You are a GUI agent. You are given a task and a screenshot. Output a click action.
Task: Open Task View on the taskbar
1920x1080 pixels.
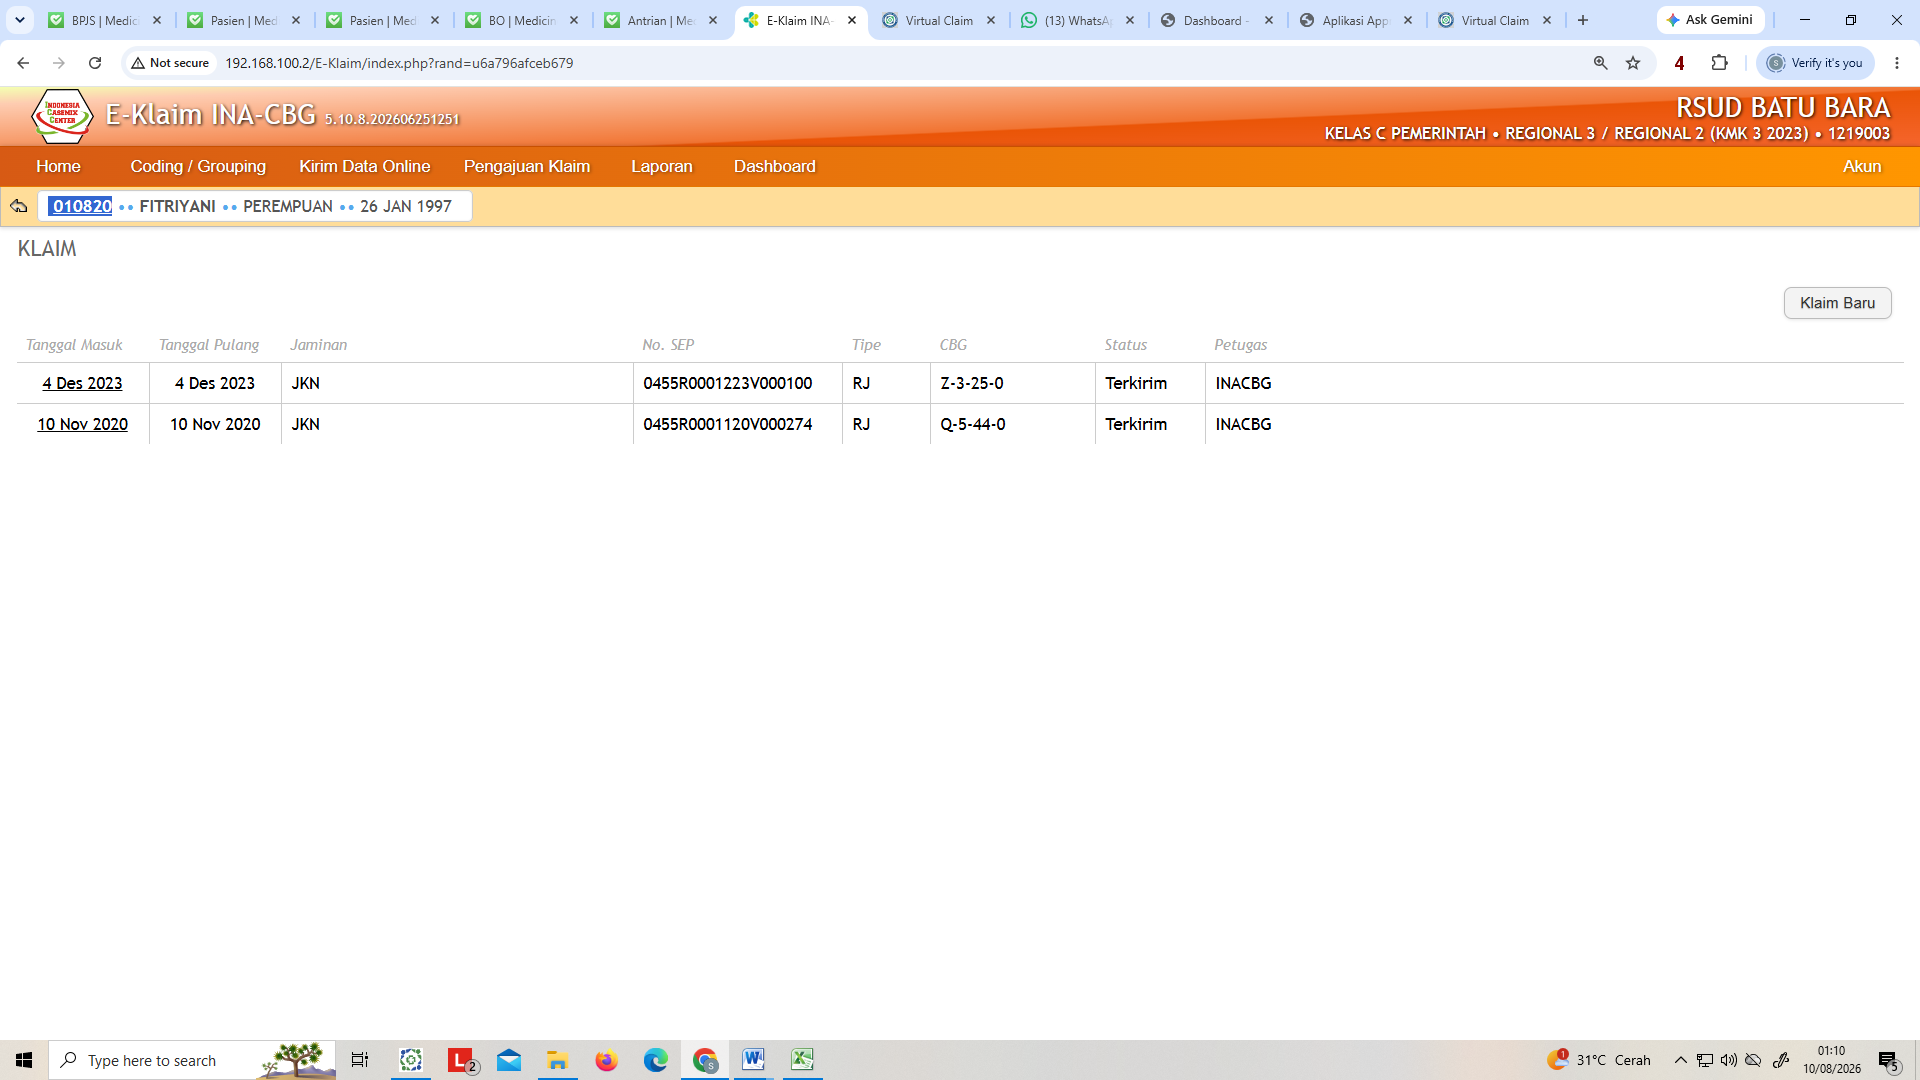click(360, 1060)
